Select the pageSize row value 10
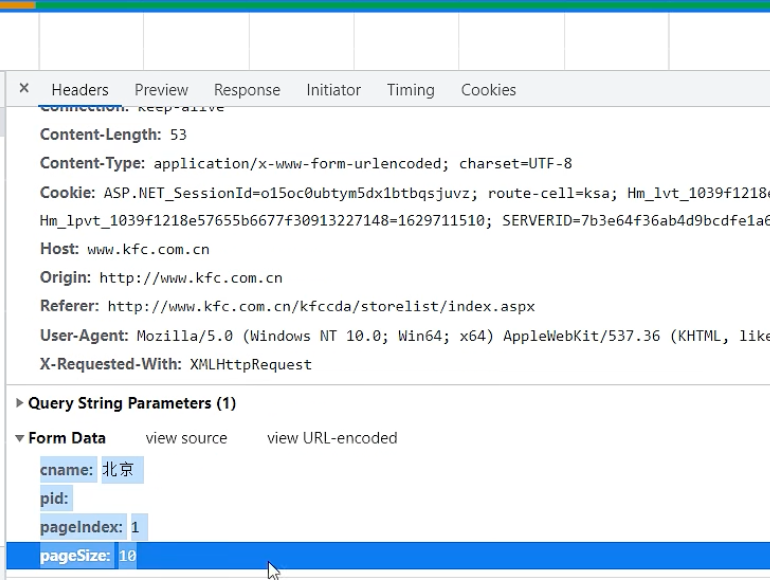 (127, 556)
